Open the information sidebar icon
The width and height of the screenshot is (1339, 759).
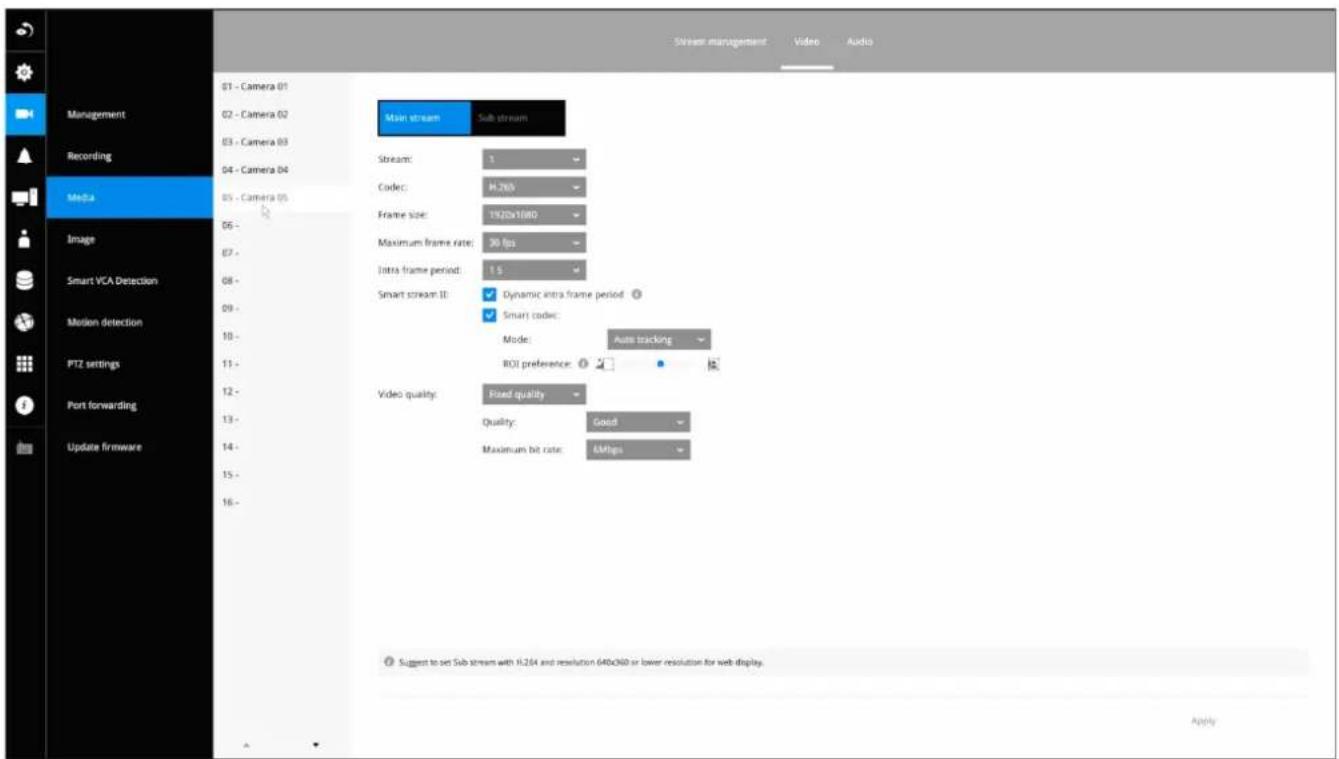24,405
